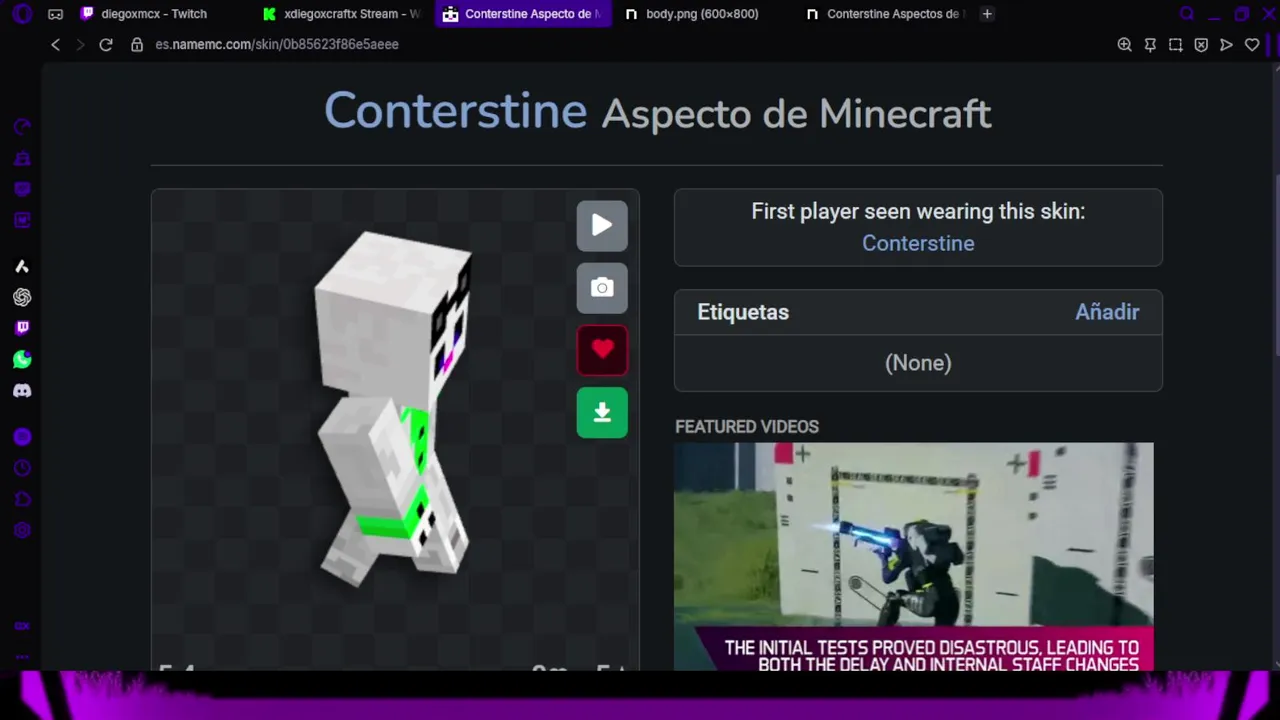Image resolution: width=1280 pixels, height=720 pixels.
Task: Click the Conterstine heading link
Action: 455,110
